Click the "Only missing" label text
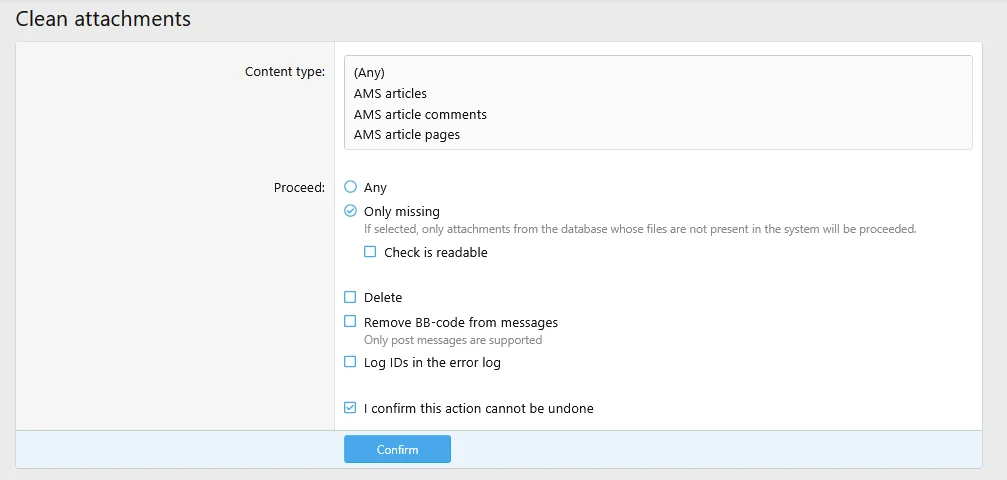The height and width of the screenshot is (480, 1007). (402, 211)
